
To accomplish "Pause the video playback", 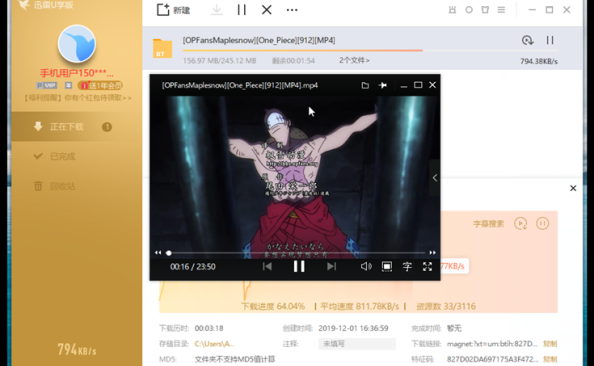I will pyautogui.click(x=299, y=266).
